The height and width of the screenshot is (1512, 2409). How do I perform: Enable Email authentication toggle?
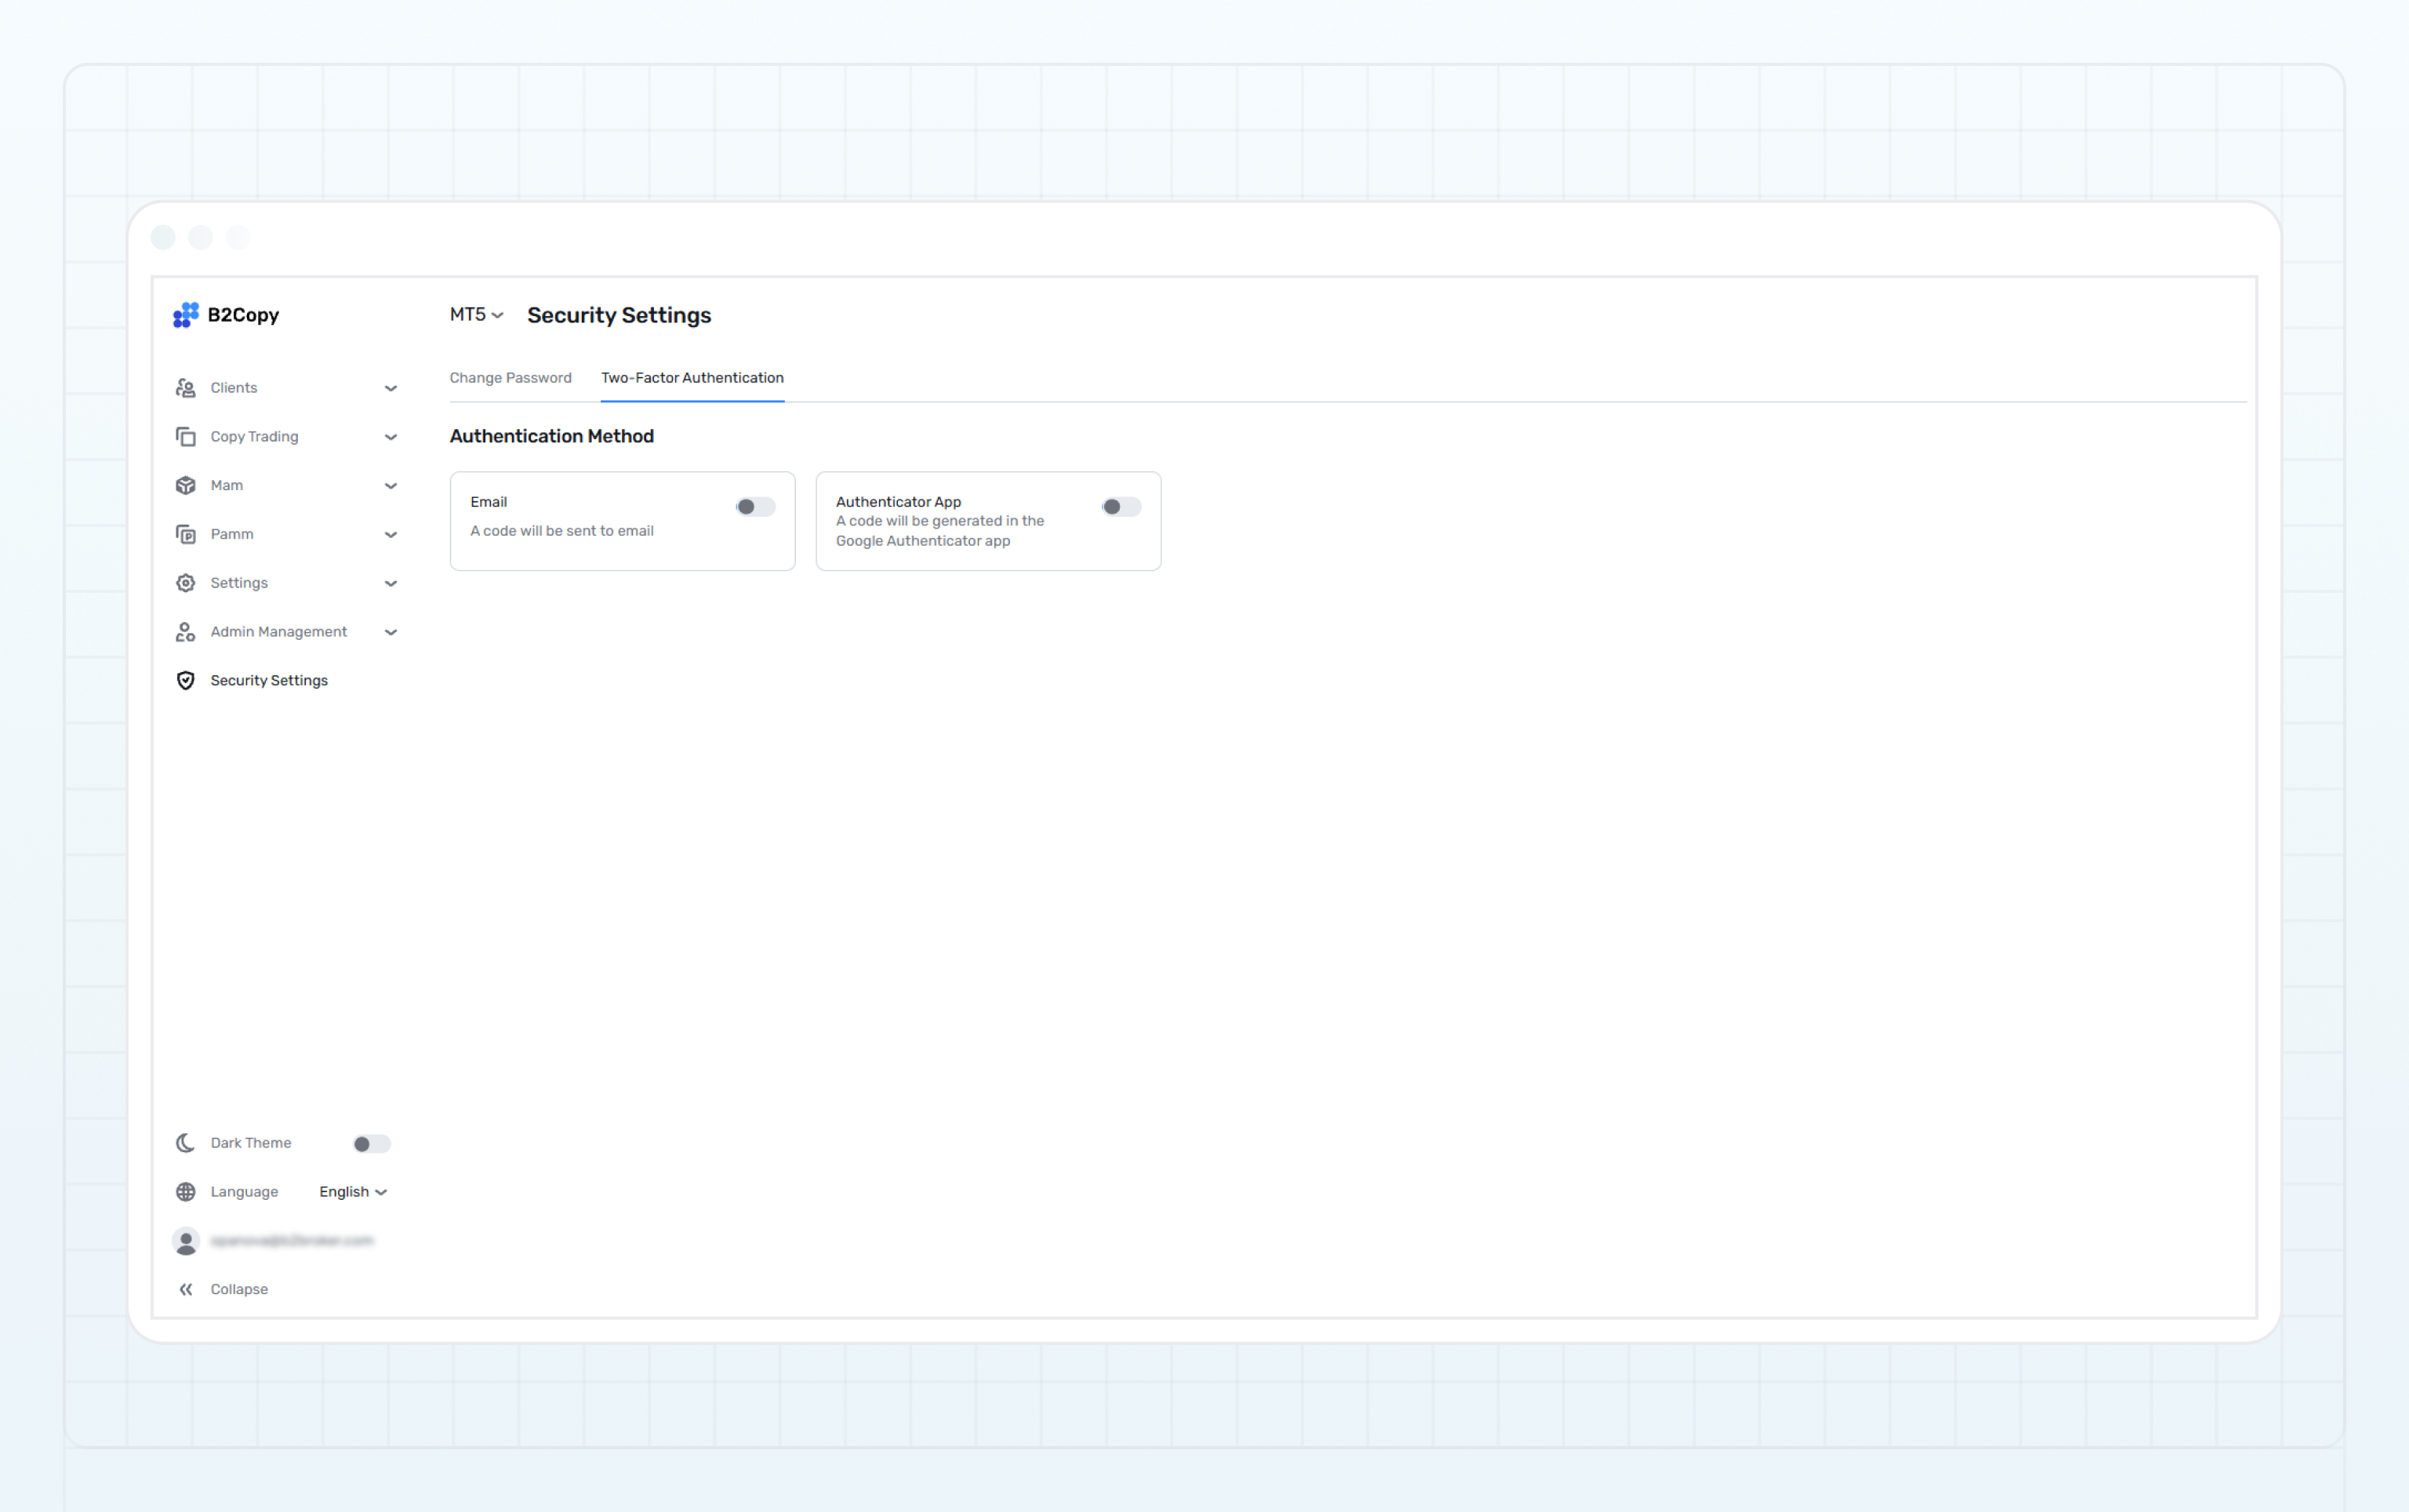[757, 506]
